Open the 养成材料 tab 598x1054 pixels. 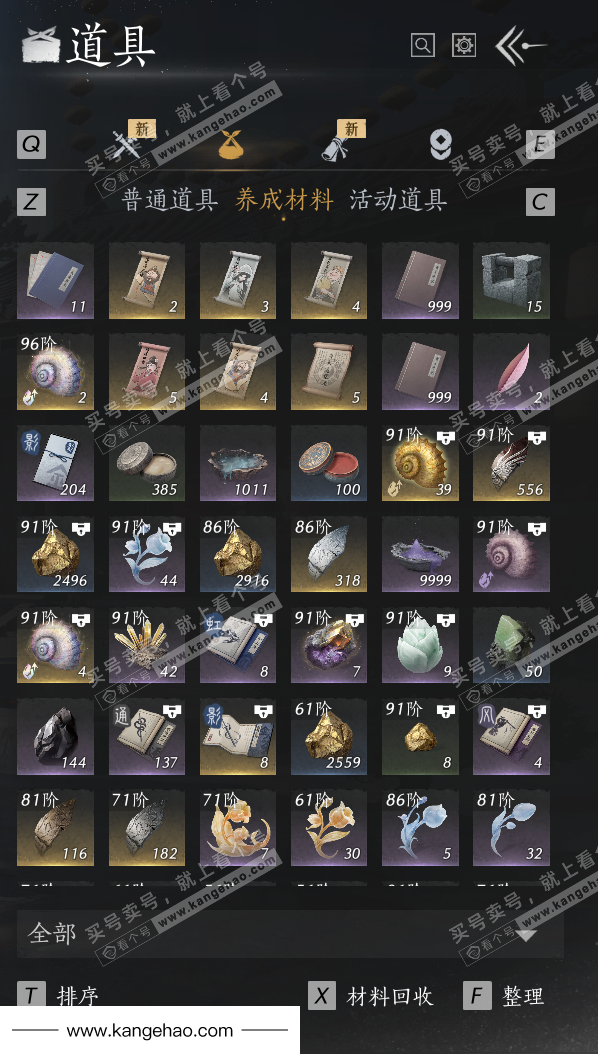pos(284,200)
